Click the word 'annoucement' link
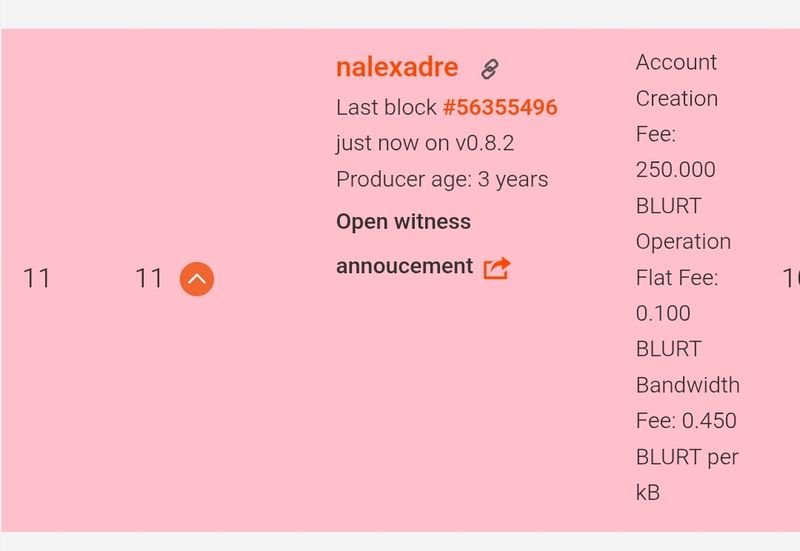 [x=404, y=266]
